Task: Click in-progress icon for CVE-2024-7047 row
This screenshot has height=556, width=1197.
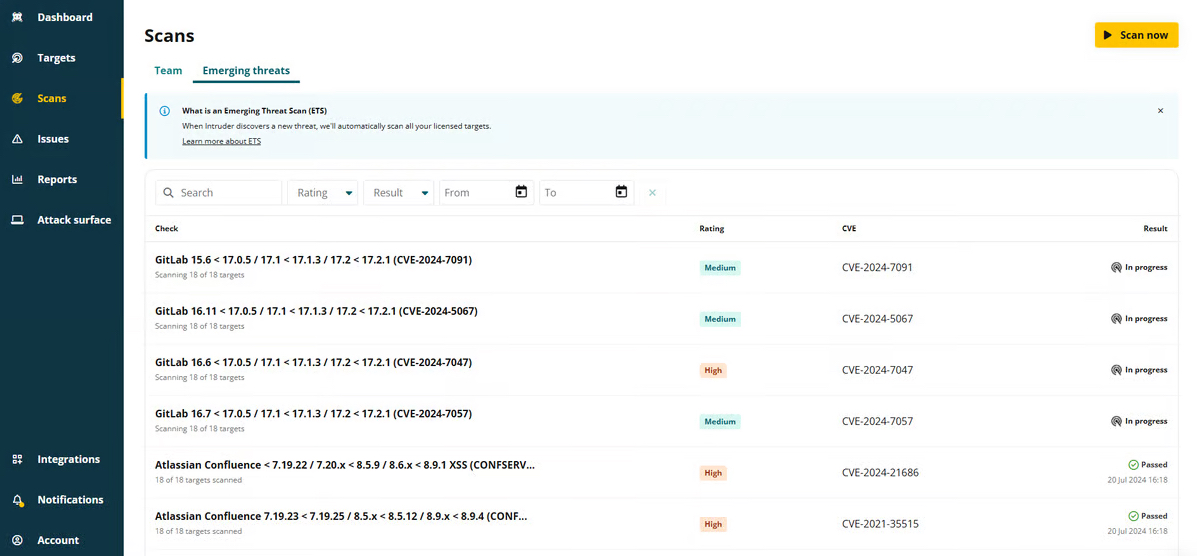Action: pos(1116,370)
